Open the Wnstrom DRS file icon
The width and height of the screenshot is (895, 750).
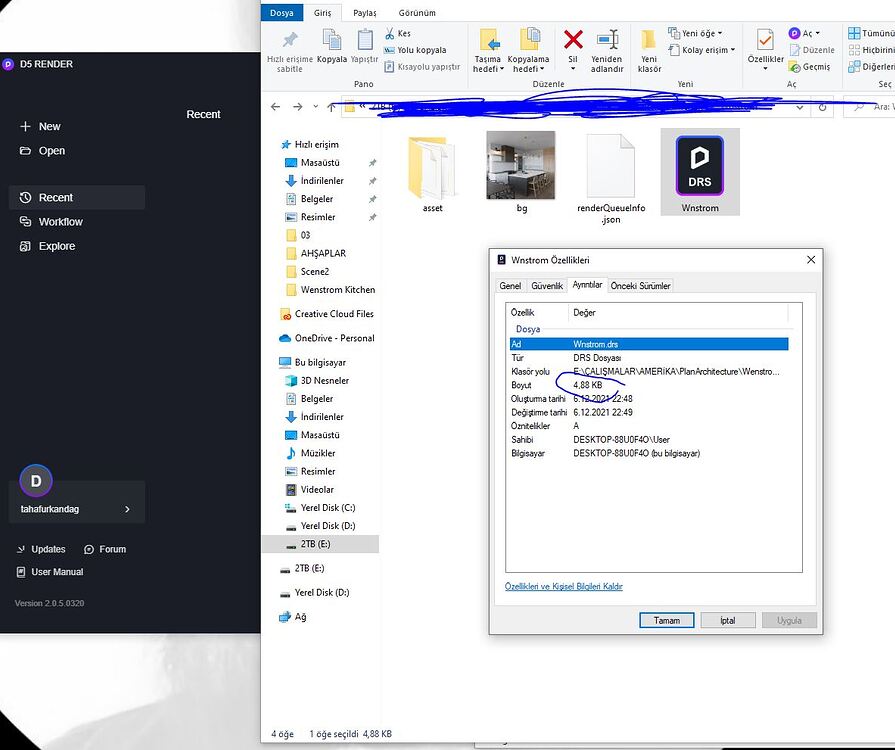tap(700, 166)
